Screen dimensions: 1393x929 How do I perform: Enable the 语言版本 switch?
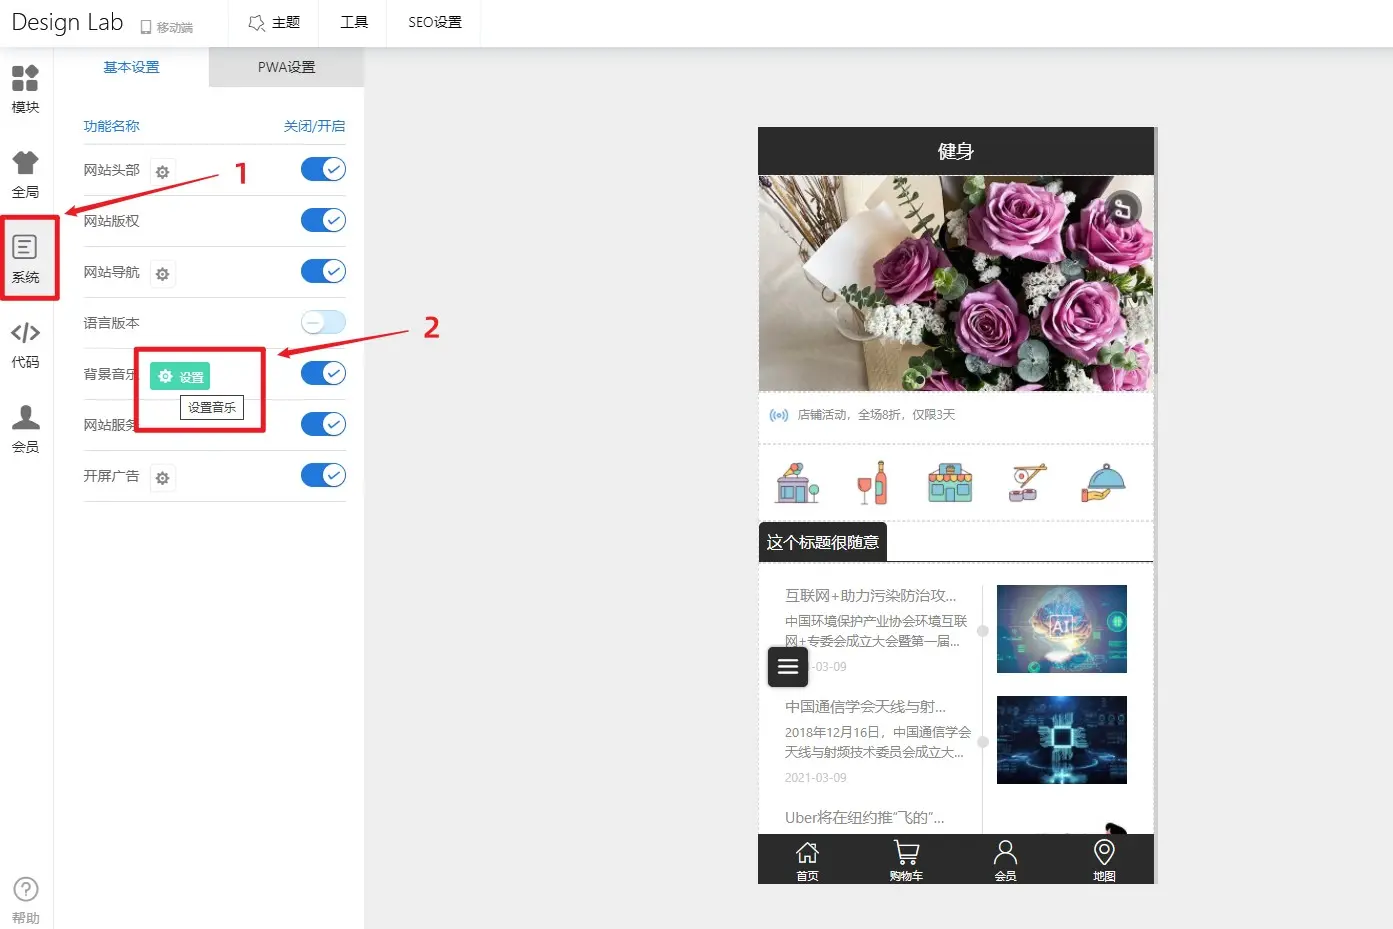323,322
